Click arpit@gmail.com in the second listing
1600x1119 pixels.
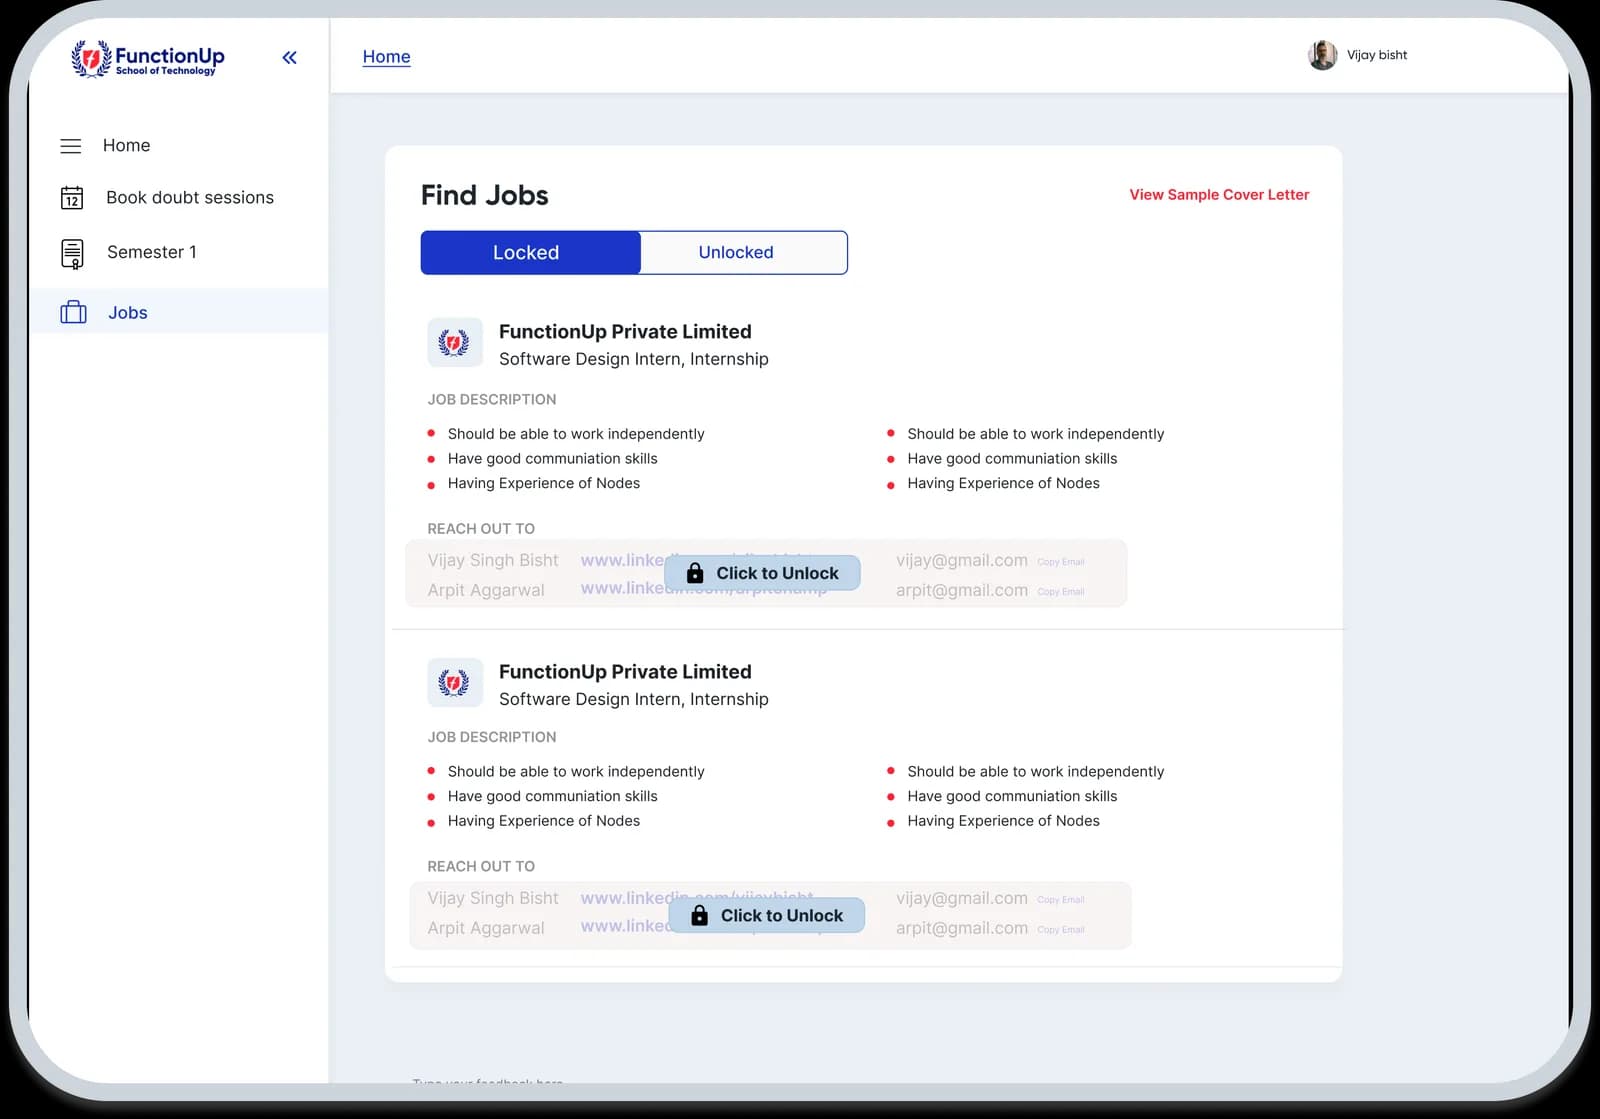962,928
